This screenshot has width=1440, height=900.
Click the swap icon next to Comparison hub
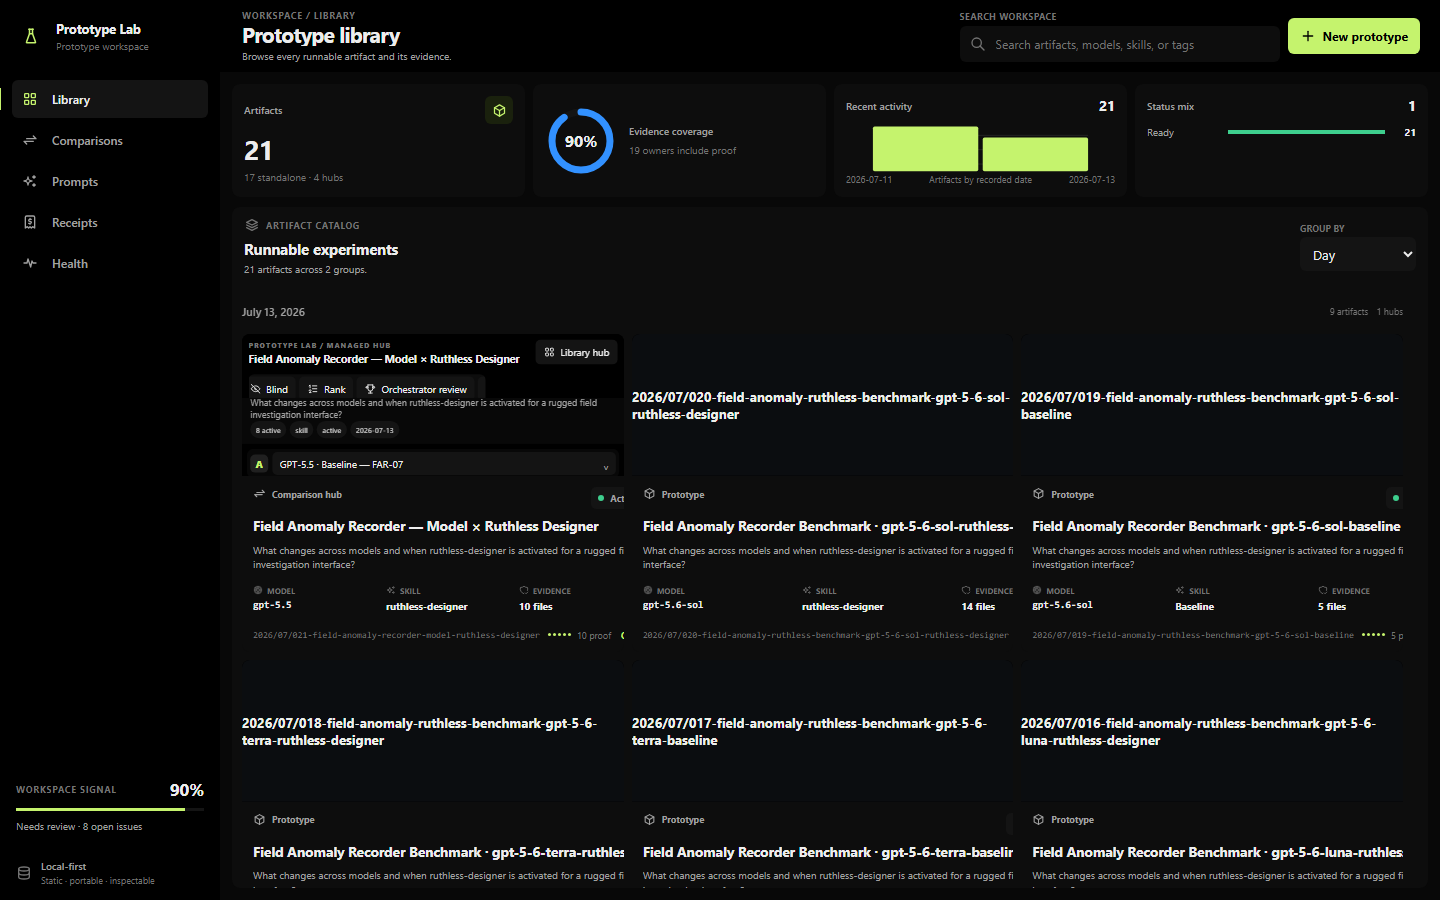point(260,494)
